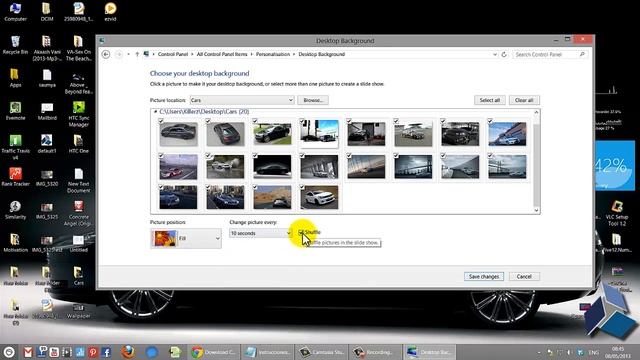This screenshot has height=360, width=640.
Task: Uncheck the first thumbnail's checkbox in top row
Action: (161, 121)
